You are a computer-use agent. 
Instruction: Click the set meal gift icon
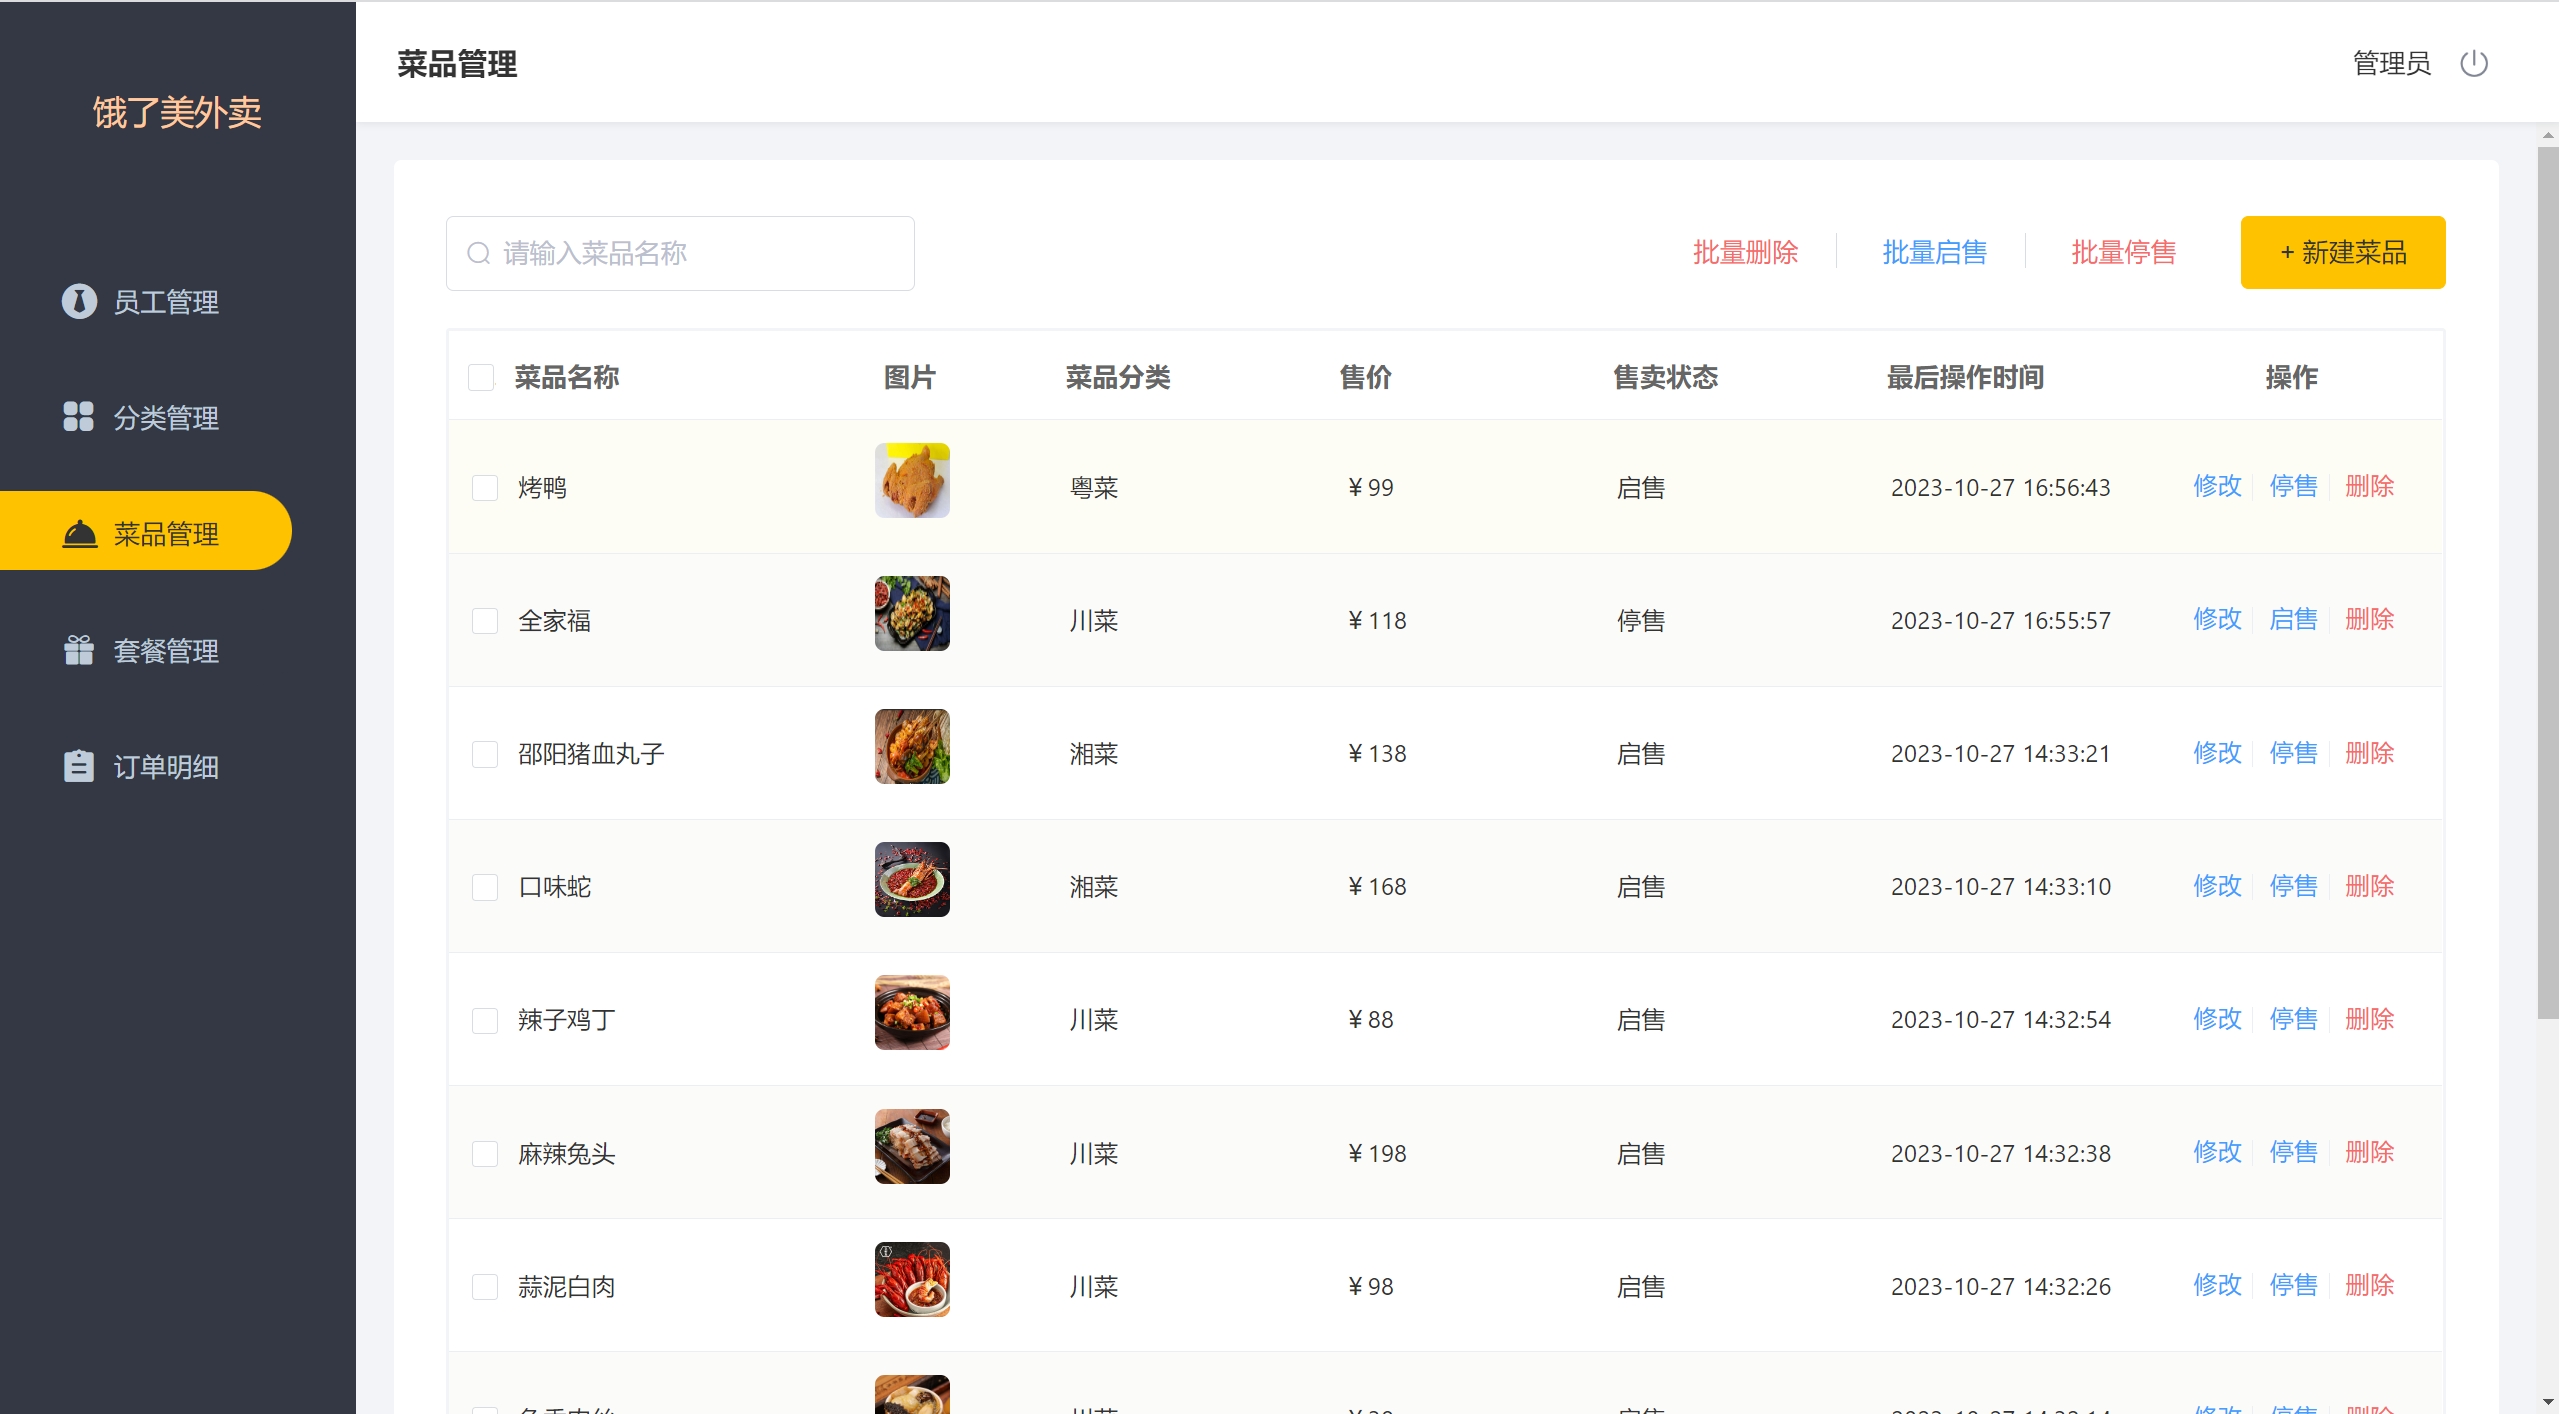tap(78, 650)
